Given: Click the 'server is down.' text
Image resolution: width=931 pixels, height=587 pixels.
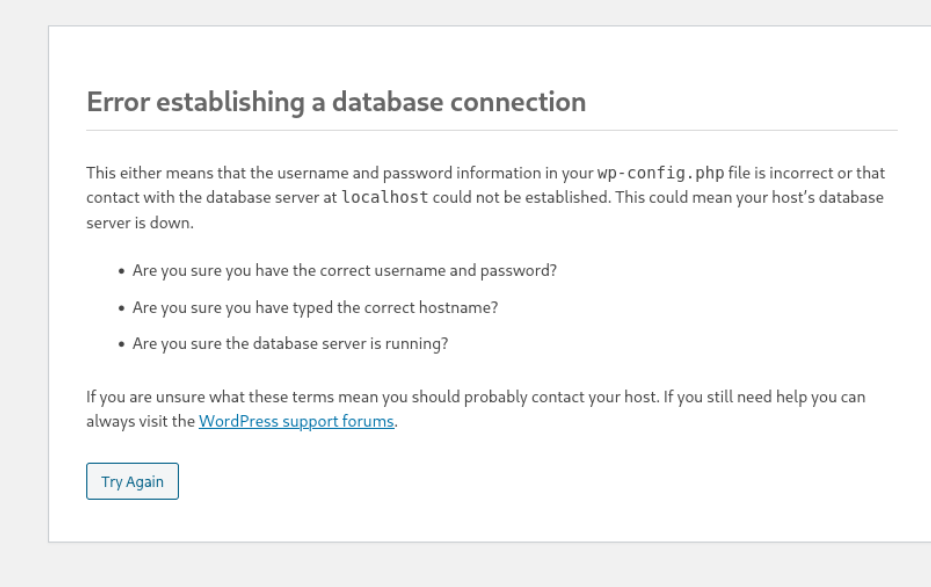Looking at the screenshot, I should tap(139, 222).
